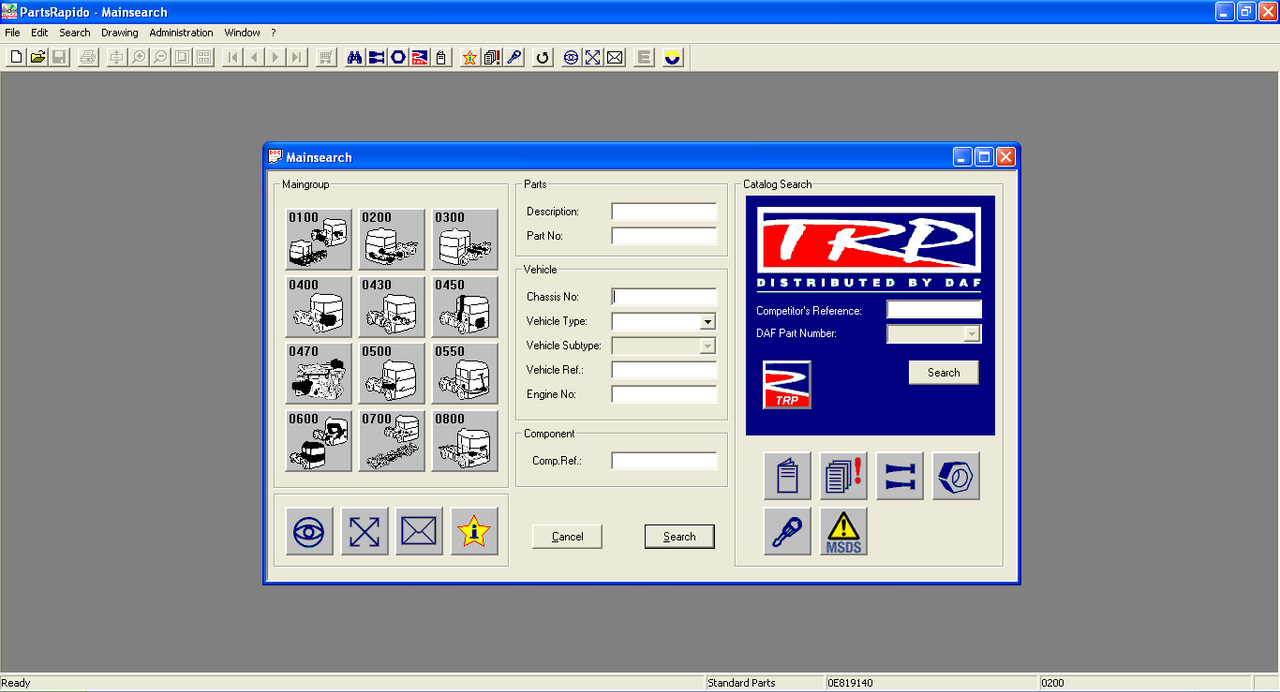Click the Search button next to Cancel
Screen dimensions: 1280x692
(679, 537)
